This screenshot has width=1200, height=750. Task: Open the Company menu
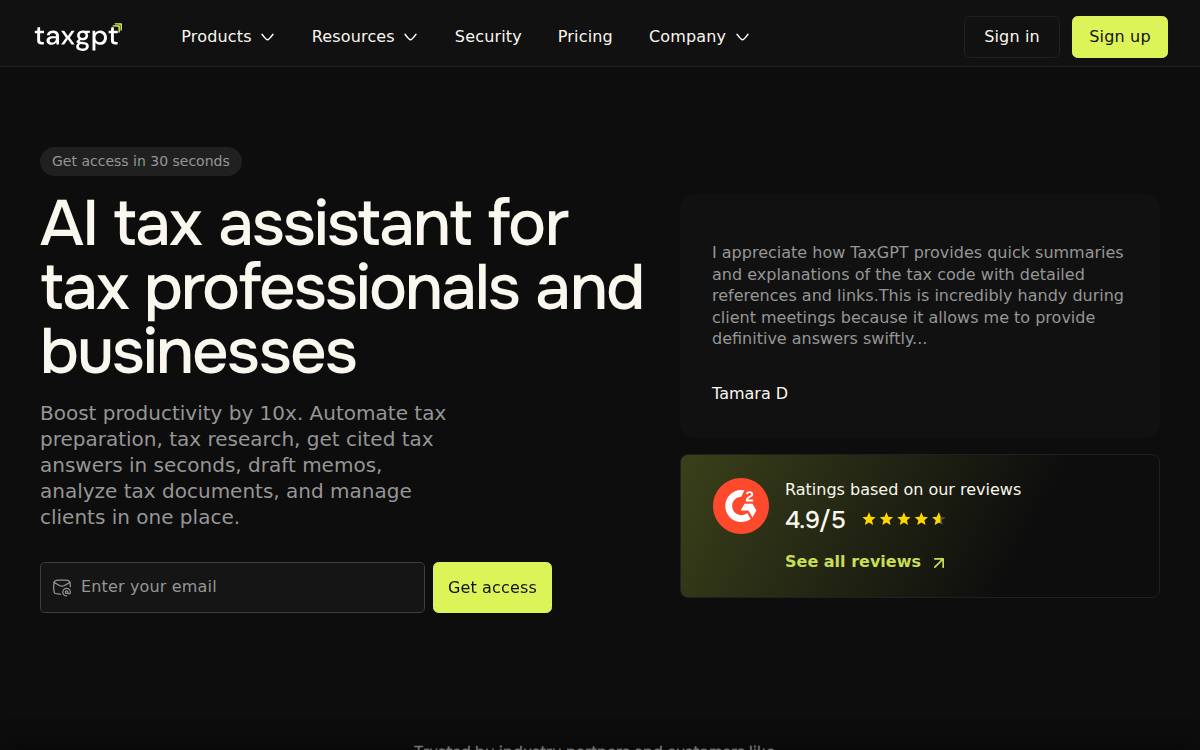[x=699, y=36]
